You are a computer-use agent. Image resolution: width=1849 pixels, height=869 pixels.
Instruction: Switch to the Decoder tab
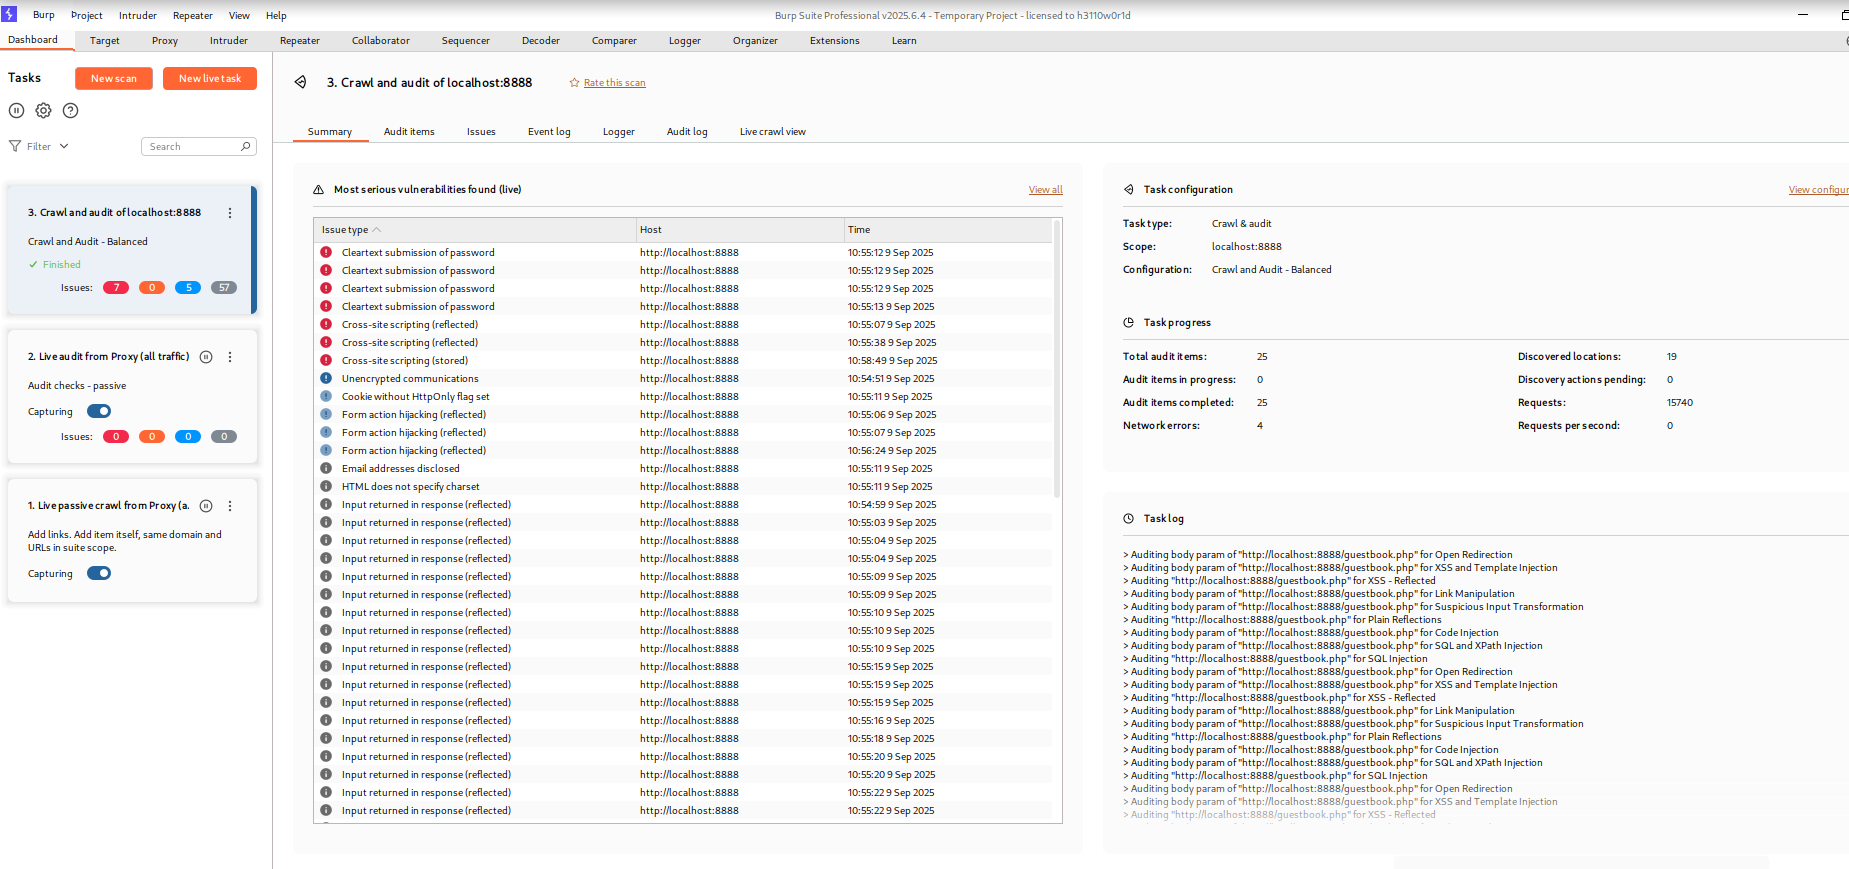[x=541, y=41]
